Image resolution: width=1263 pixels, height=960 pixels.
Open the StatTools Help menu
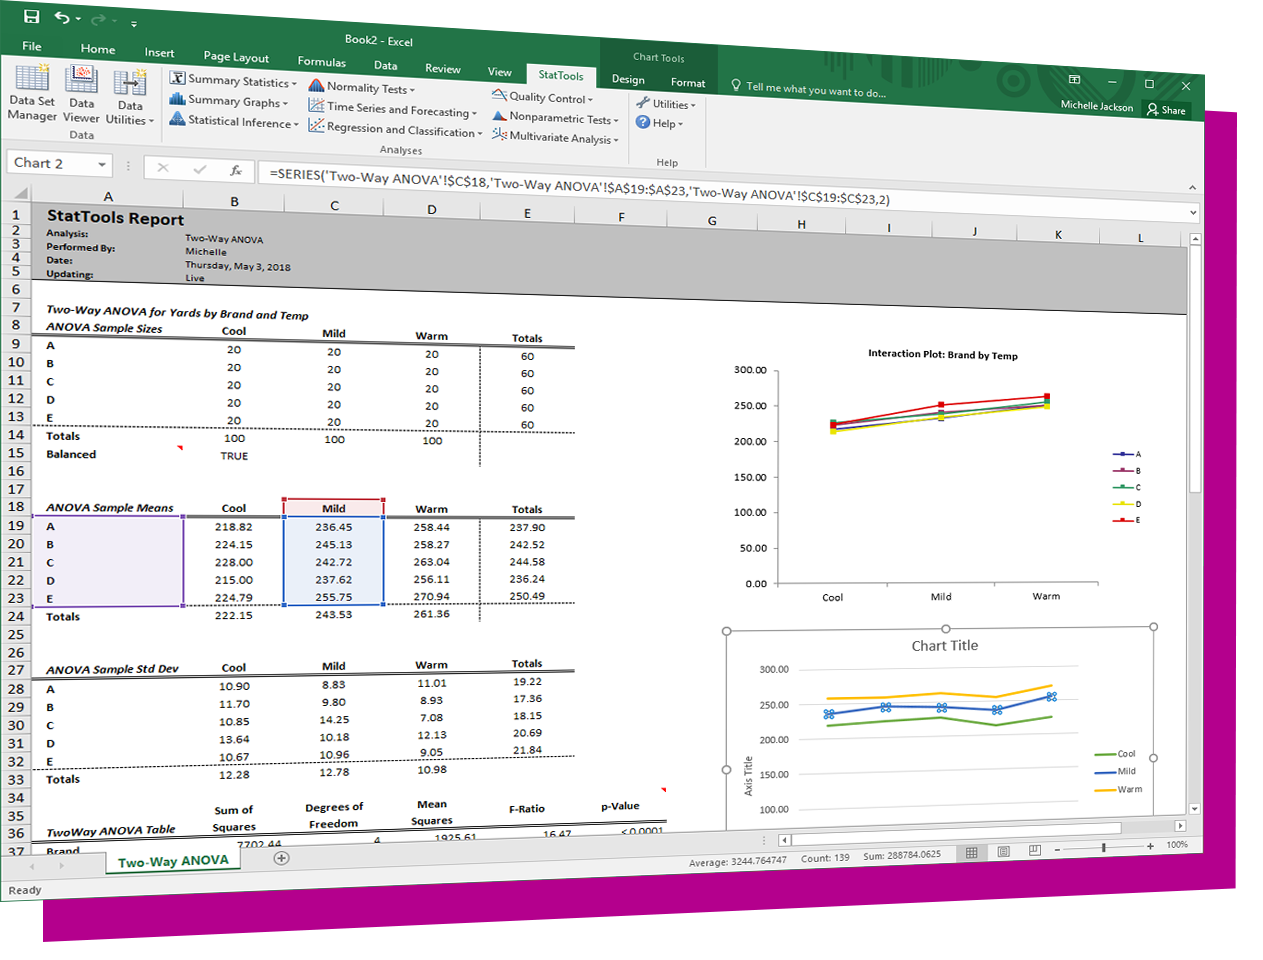tap(659, 122)
